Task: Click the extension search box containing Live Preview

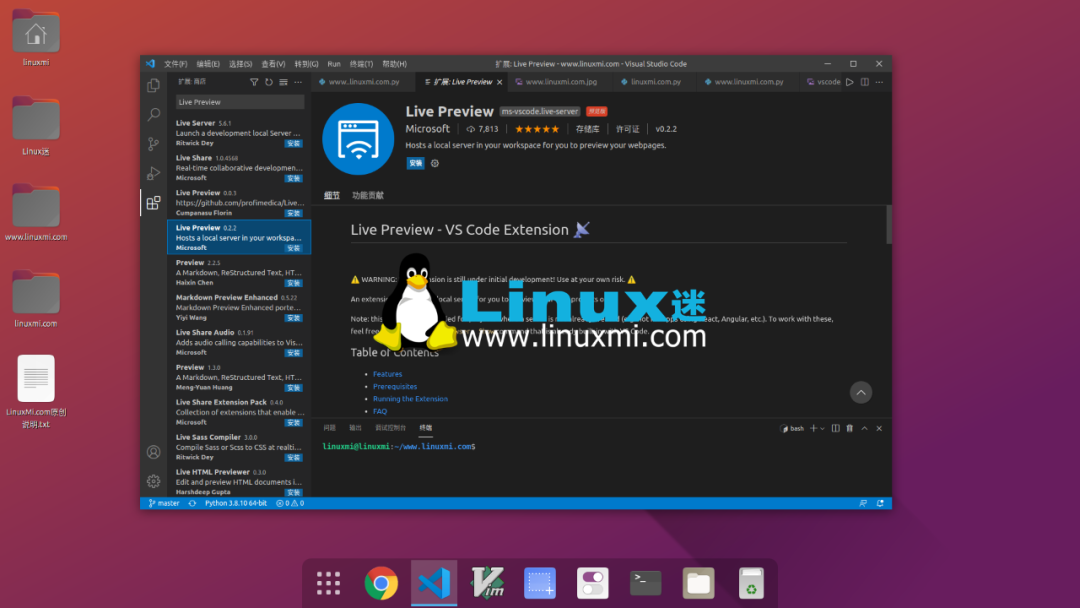Action: [240, 102]
